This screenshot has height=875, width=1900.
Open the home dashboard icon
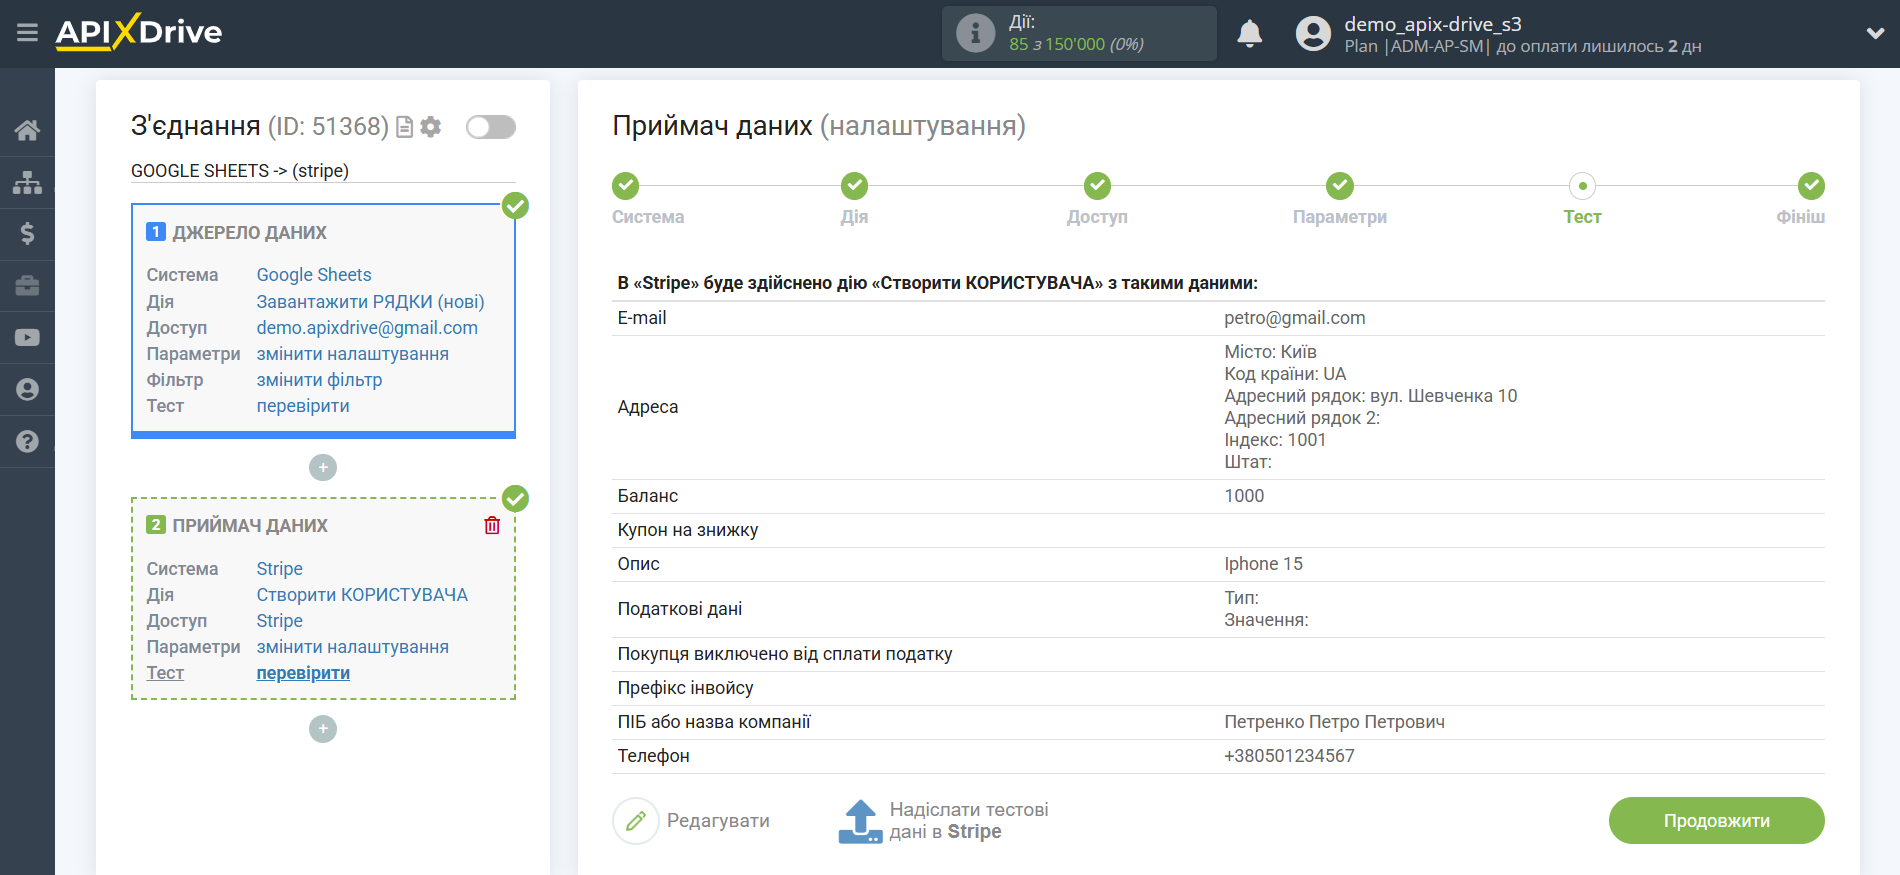(27, 130)
